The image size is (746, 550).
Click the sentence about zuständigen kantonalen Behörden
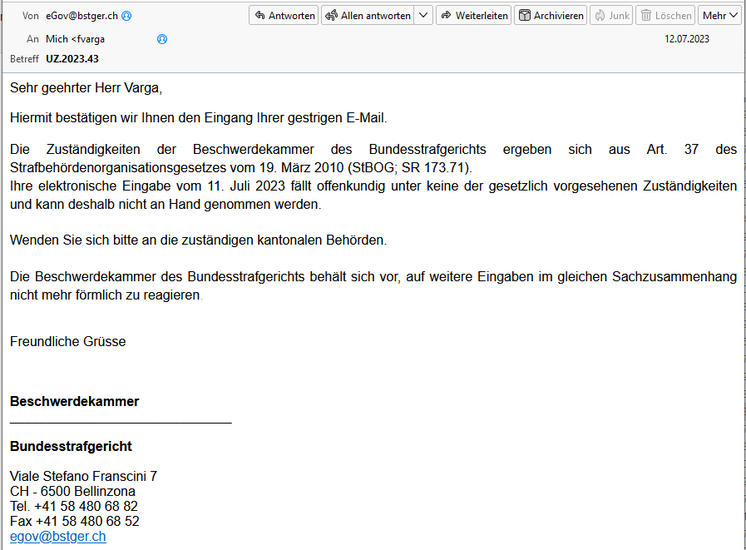[198, 240]
